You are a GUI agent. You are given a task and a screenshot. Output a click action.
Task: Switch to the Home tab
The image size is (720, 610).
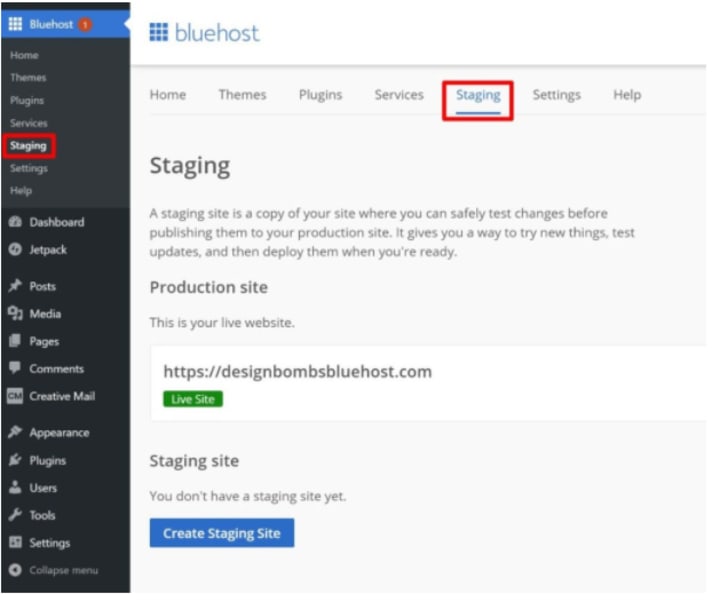pyautogui.click(x=168, y=95)
